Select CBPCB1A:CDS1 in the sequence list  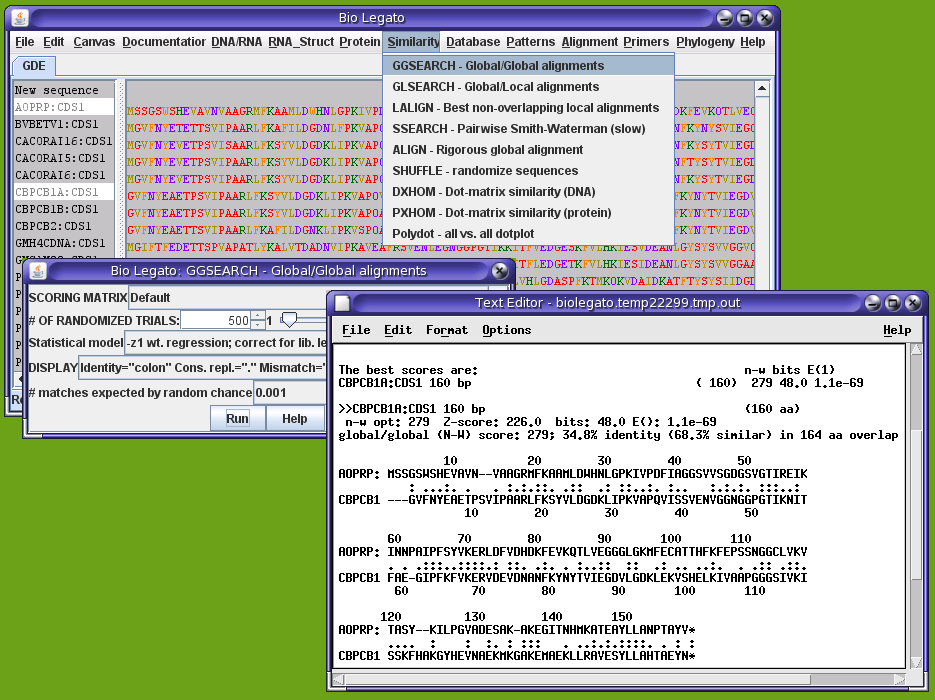[x=64, y=192]
